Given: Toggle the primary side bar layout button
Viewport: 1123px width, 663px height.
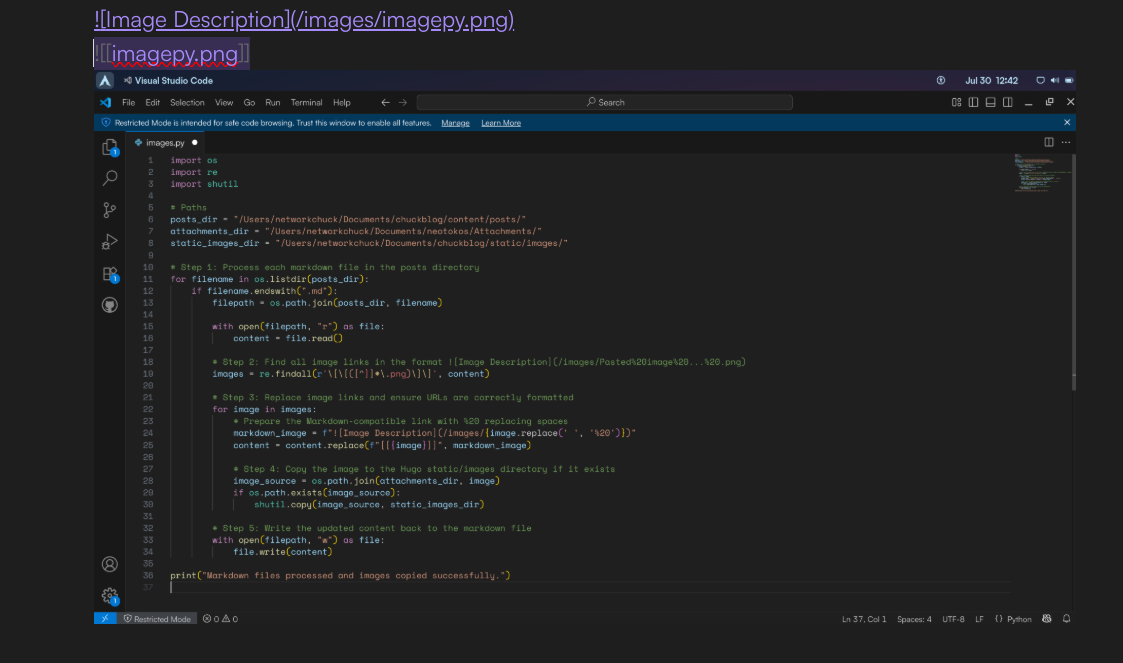Looking at the screenshot, I should click(x=973, y=102).
